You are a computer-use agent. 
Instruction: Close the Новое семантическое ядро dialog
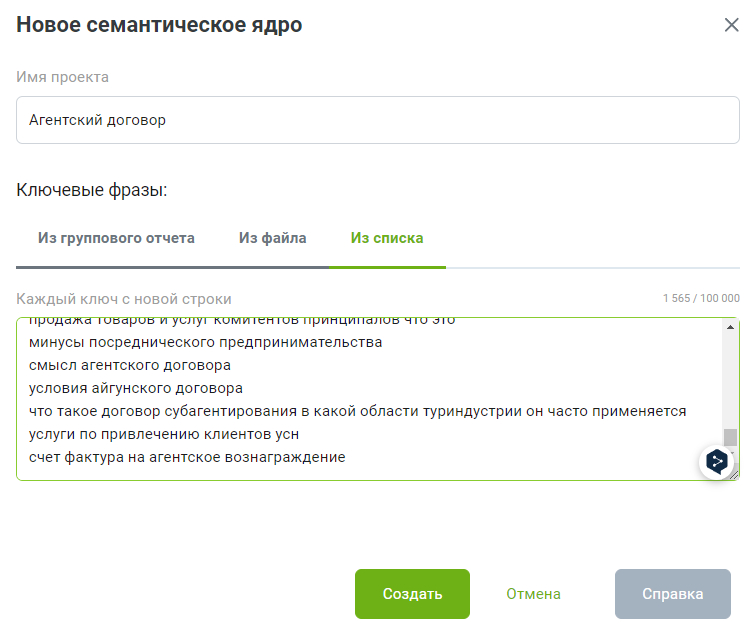click(x=731, y=25)
